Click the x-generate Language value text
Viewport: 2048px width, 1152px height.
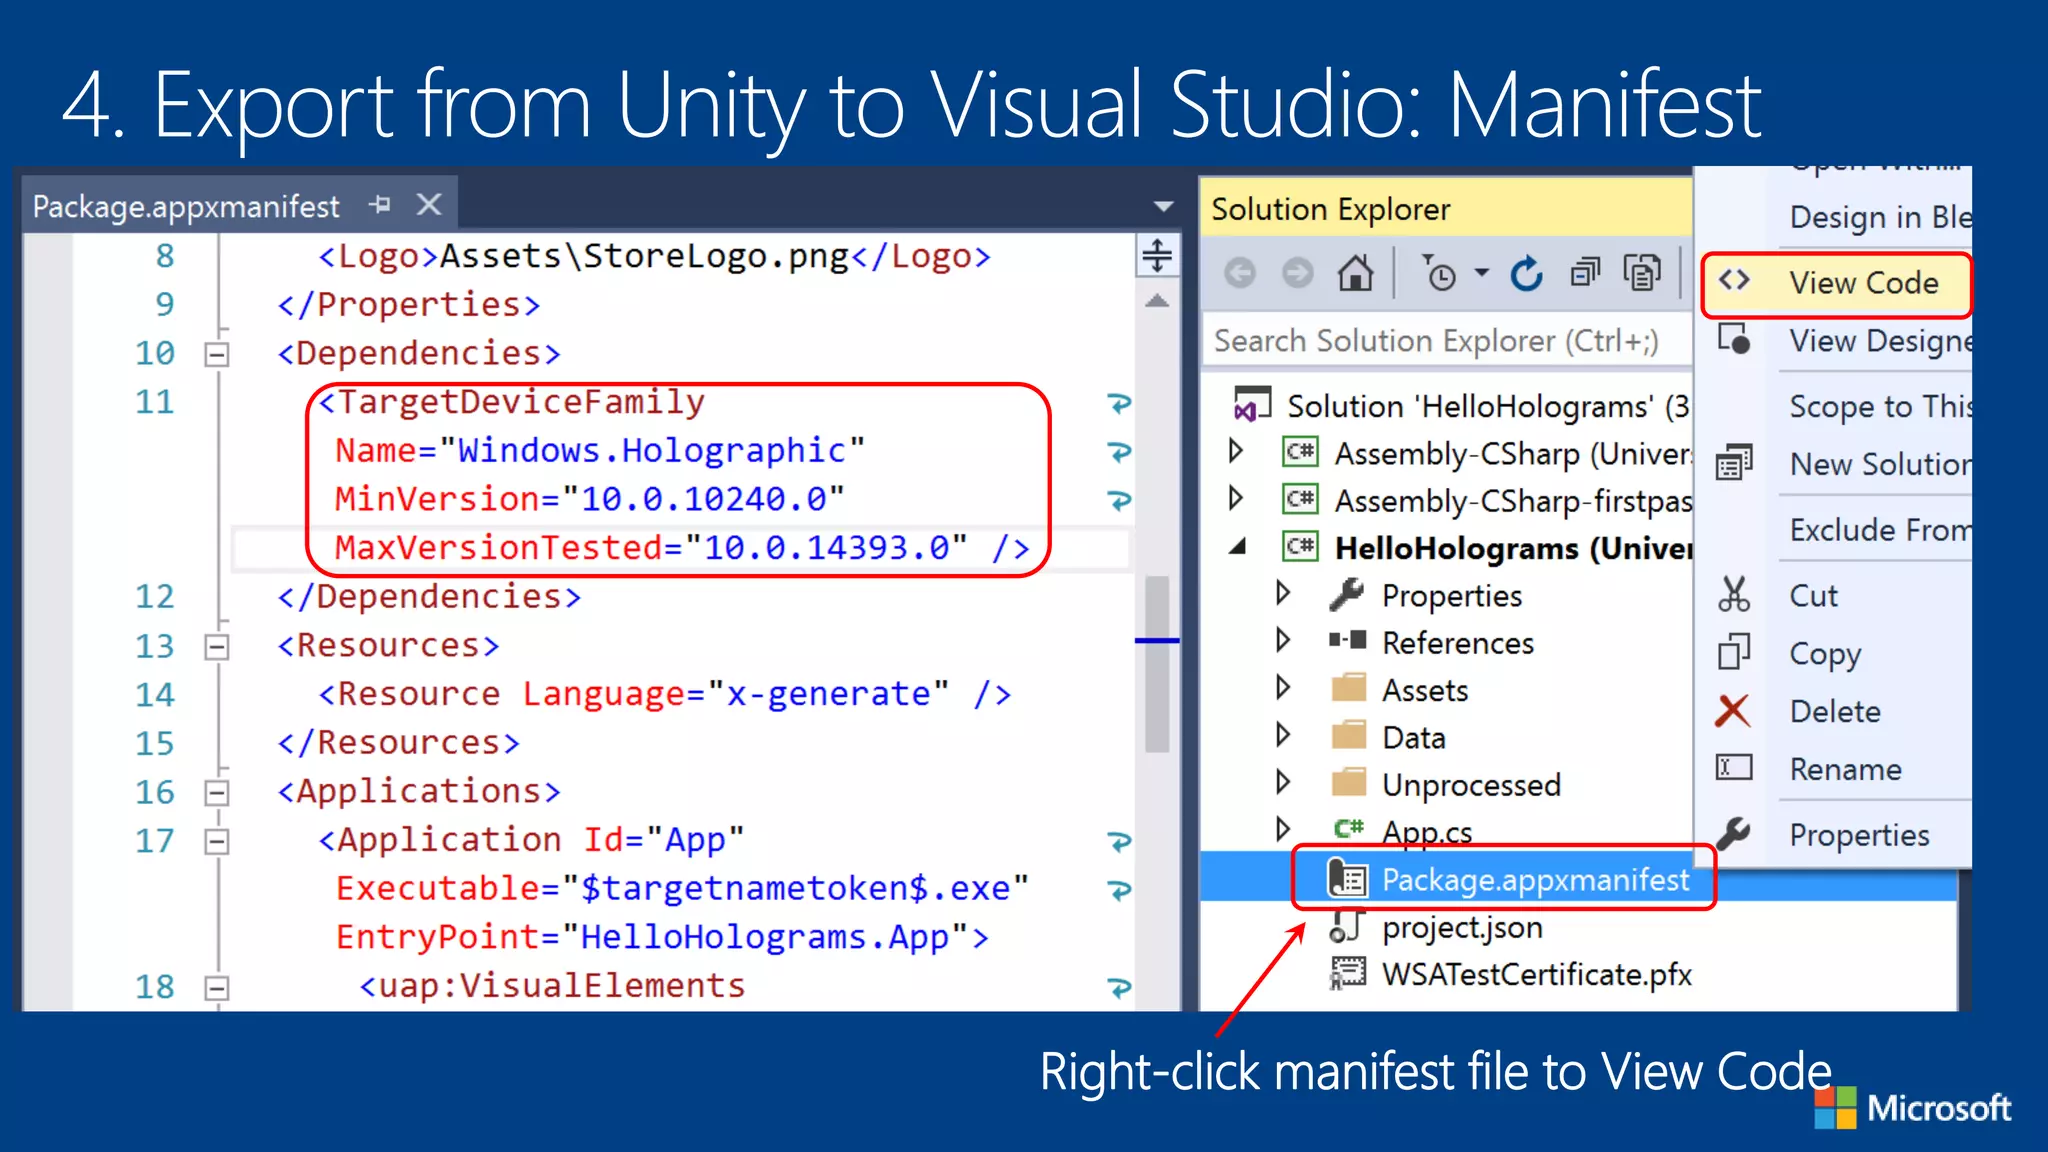[828, 694]
